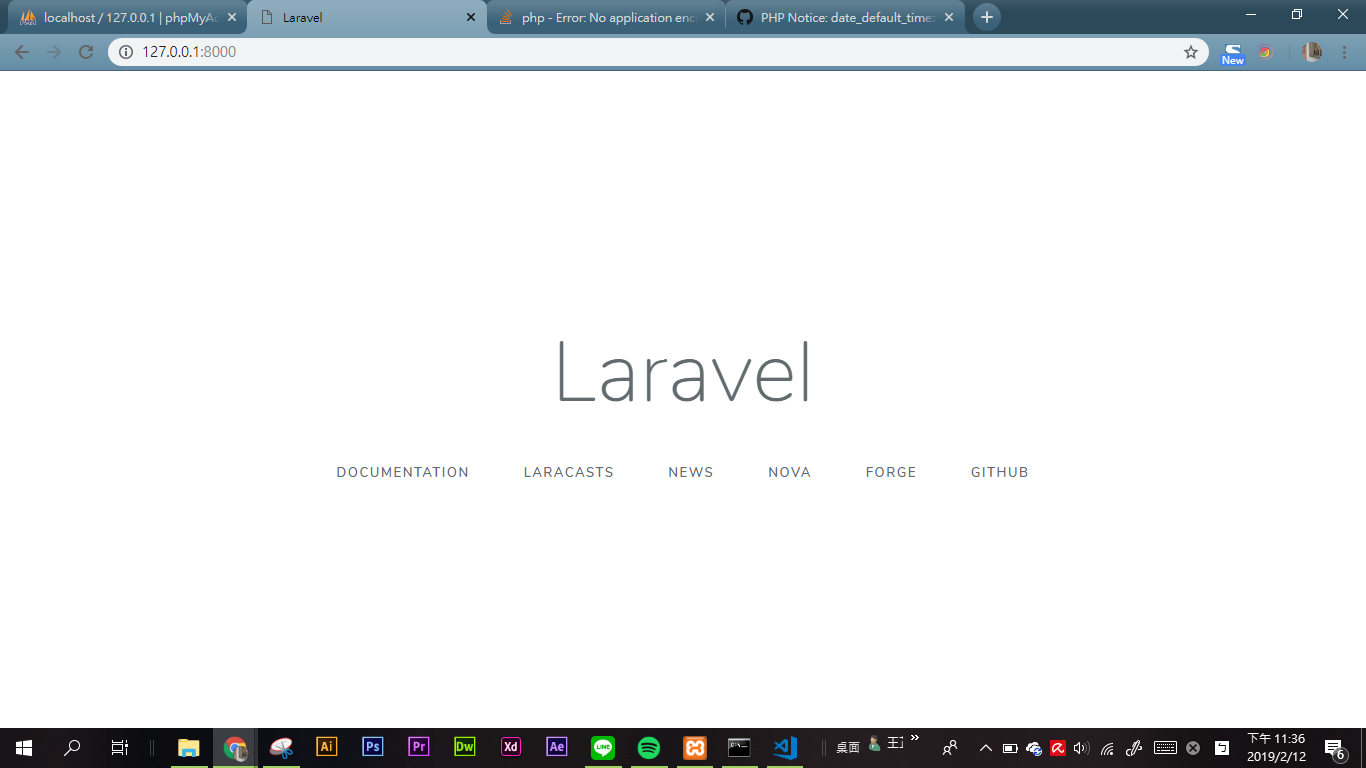The image size is (1366, 768).
Task: Open XAMPP control panel from the taskbar
Action: point(695,747)
